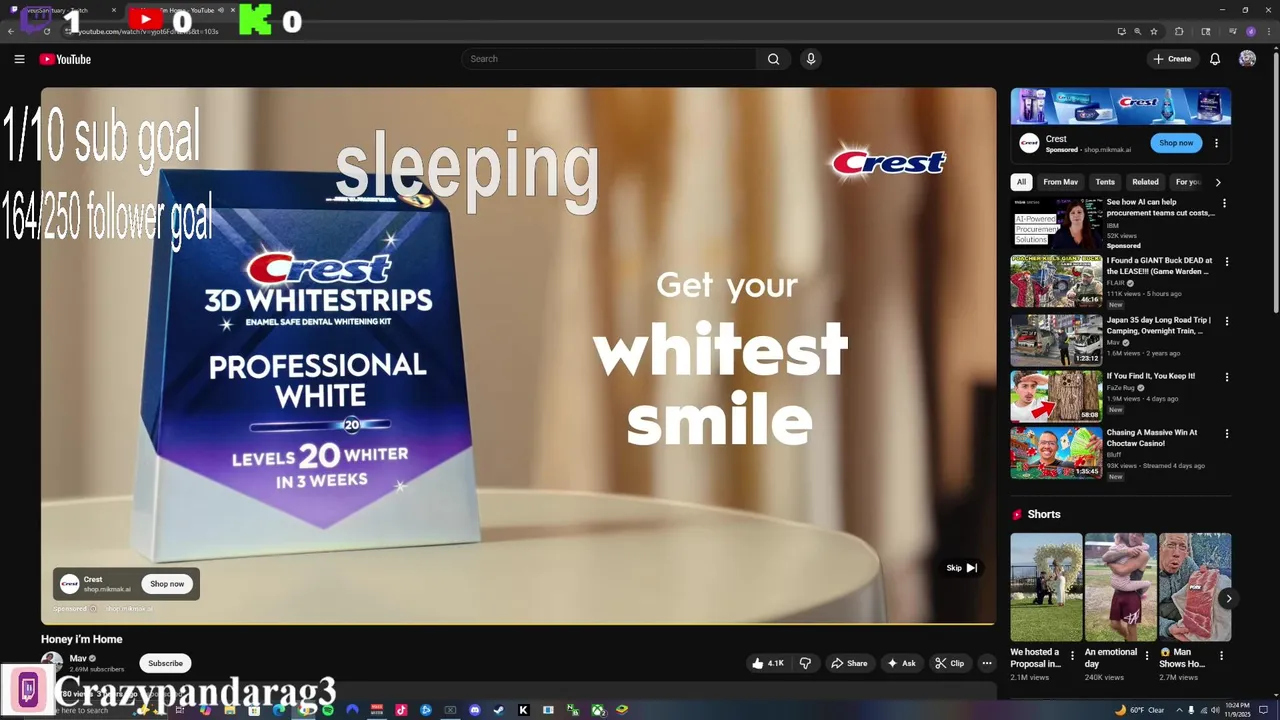Screen dimensions: 1280x720
Task: Open the browser three-dot menu
Action: tap(1267, 31)
